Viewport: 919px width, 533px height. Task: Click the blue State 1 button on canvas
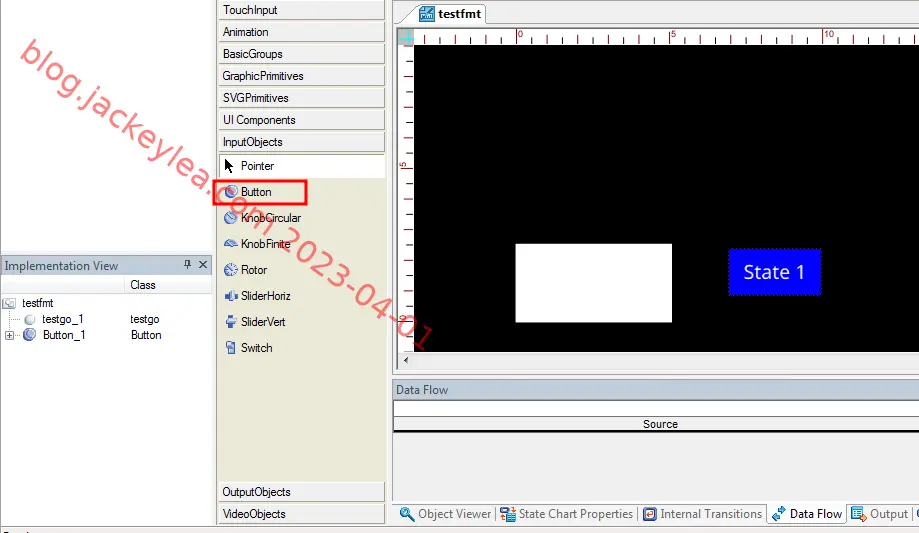pos(774,272)
